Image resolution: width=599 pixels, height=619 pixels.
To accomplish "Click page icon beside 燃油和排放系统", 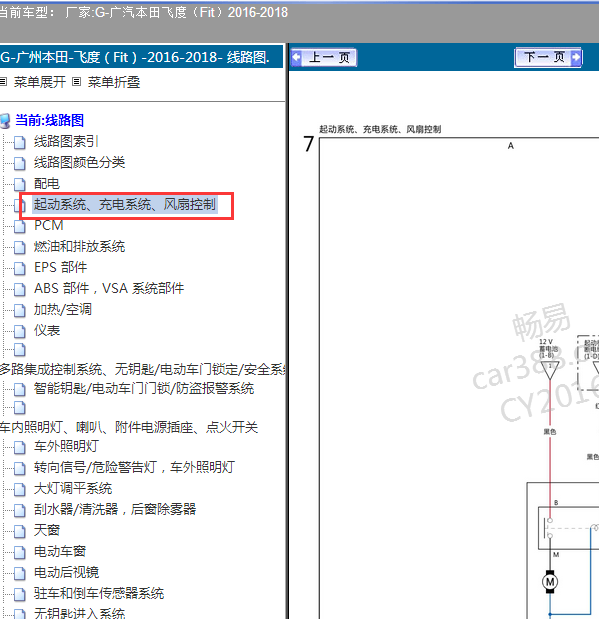I will point(20,247).
